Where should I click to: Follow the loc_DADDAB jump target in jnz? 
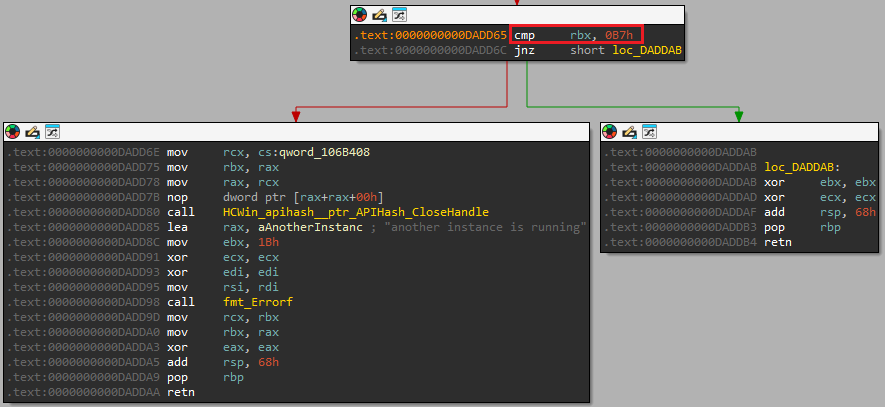click(x=645, y=51)
